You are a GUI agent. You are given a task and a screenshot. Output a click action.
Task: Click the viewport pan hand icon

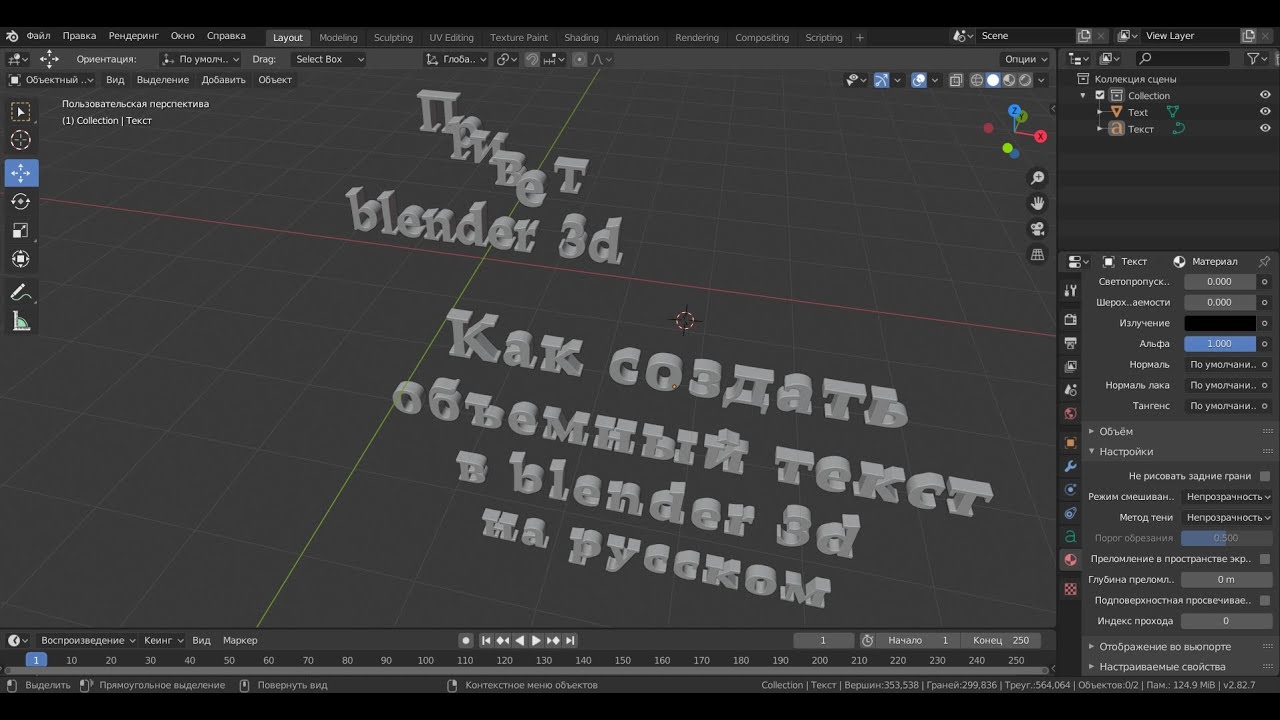1037,203
